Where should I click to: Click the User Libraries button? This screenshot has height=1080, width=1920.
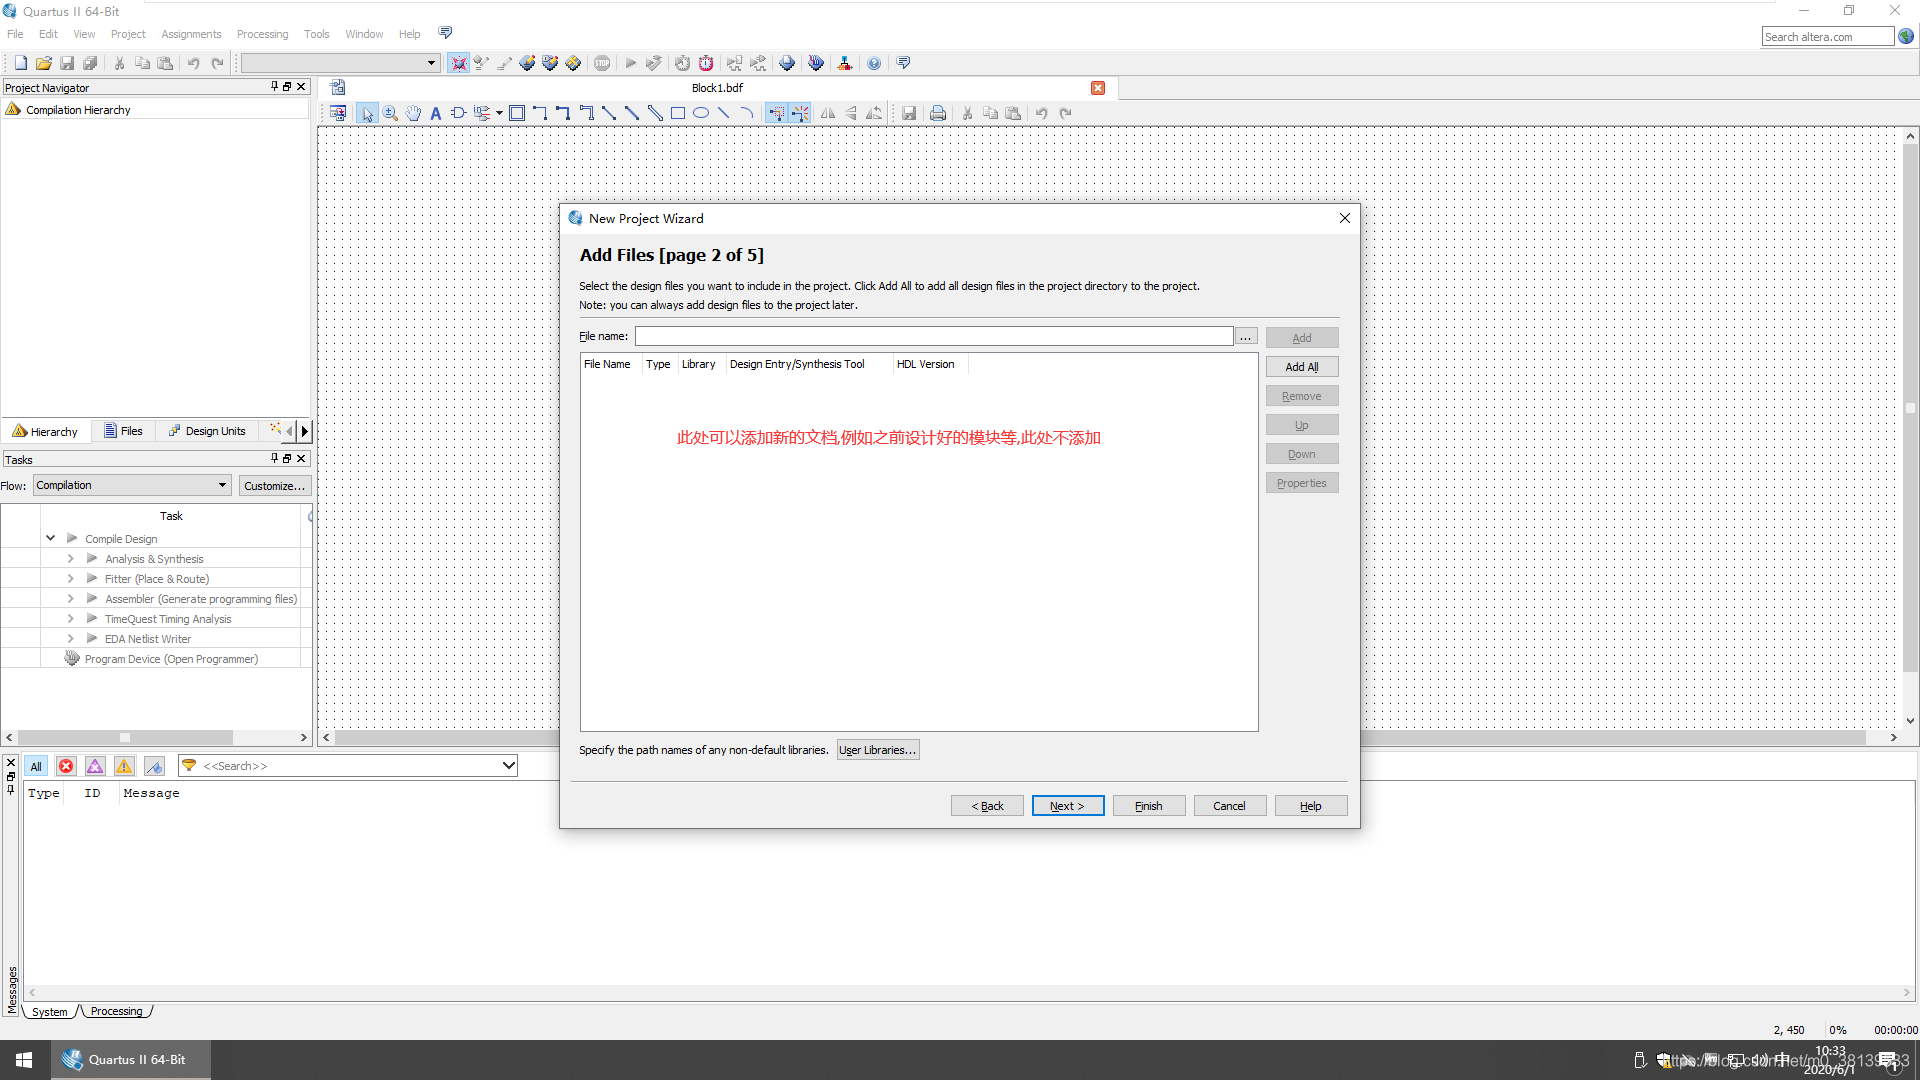click(x=877, y=750)
